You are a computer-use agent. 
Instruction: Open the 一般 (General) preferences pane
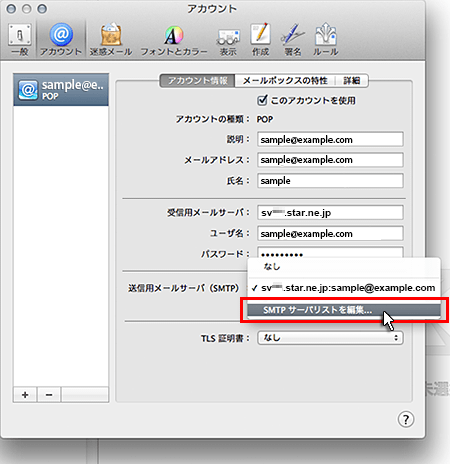pyautogui.click(x=20, y=39)
